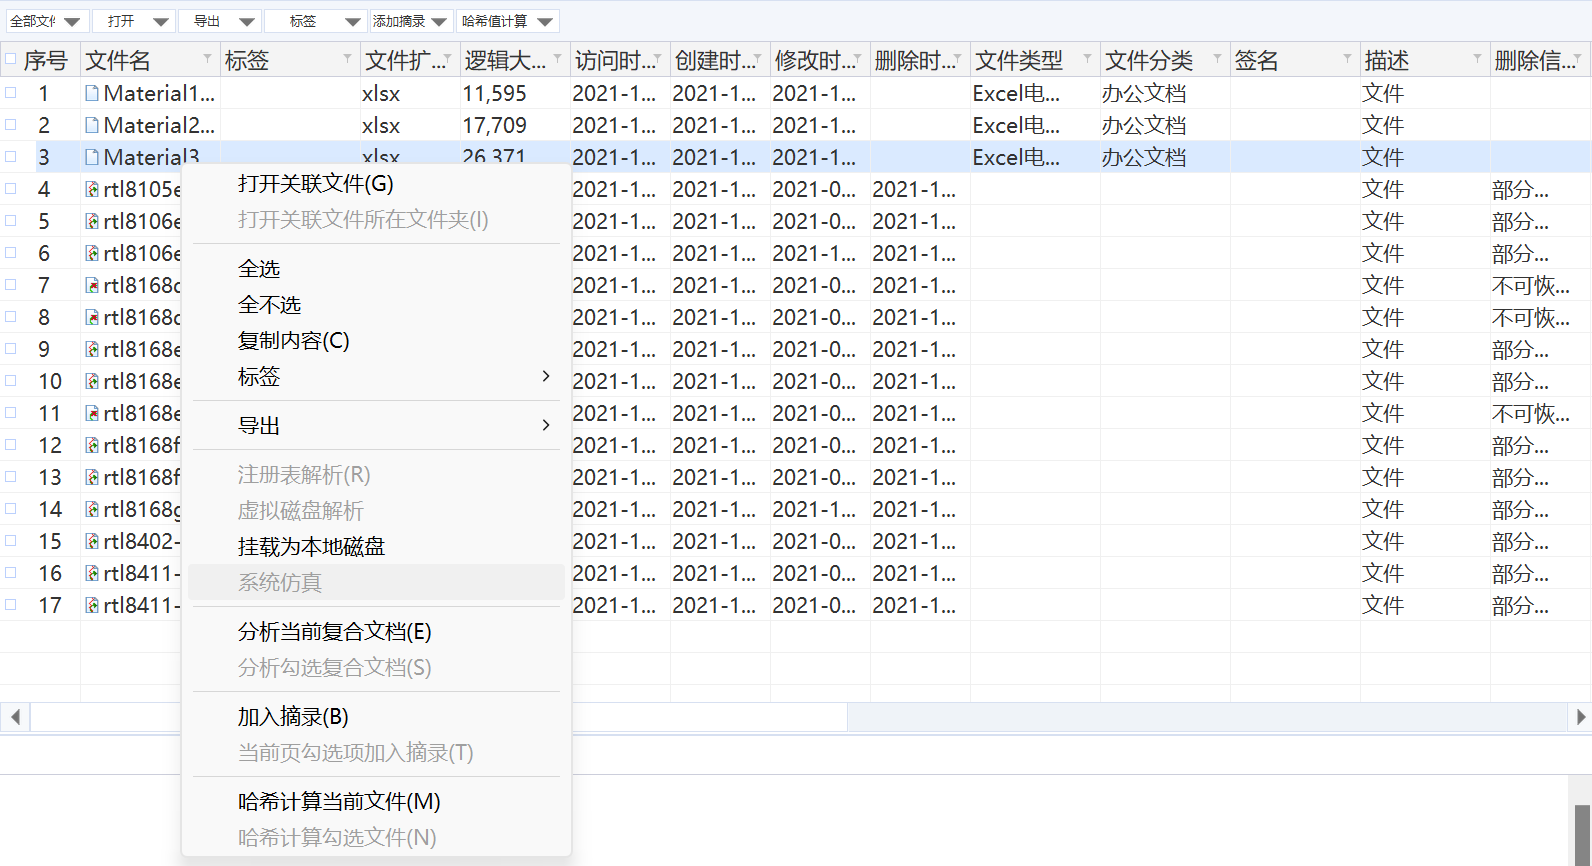1592x866 pixels.
Task: Choose 挂载为本地磁盘 from context menu
Action: [x=311, y=547]
